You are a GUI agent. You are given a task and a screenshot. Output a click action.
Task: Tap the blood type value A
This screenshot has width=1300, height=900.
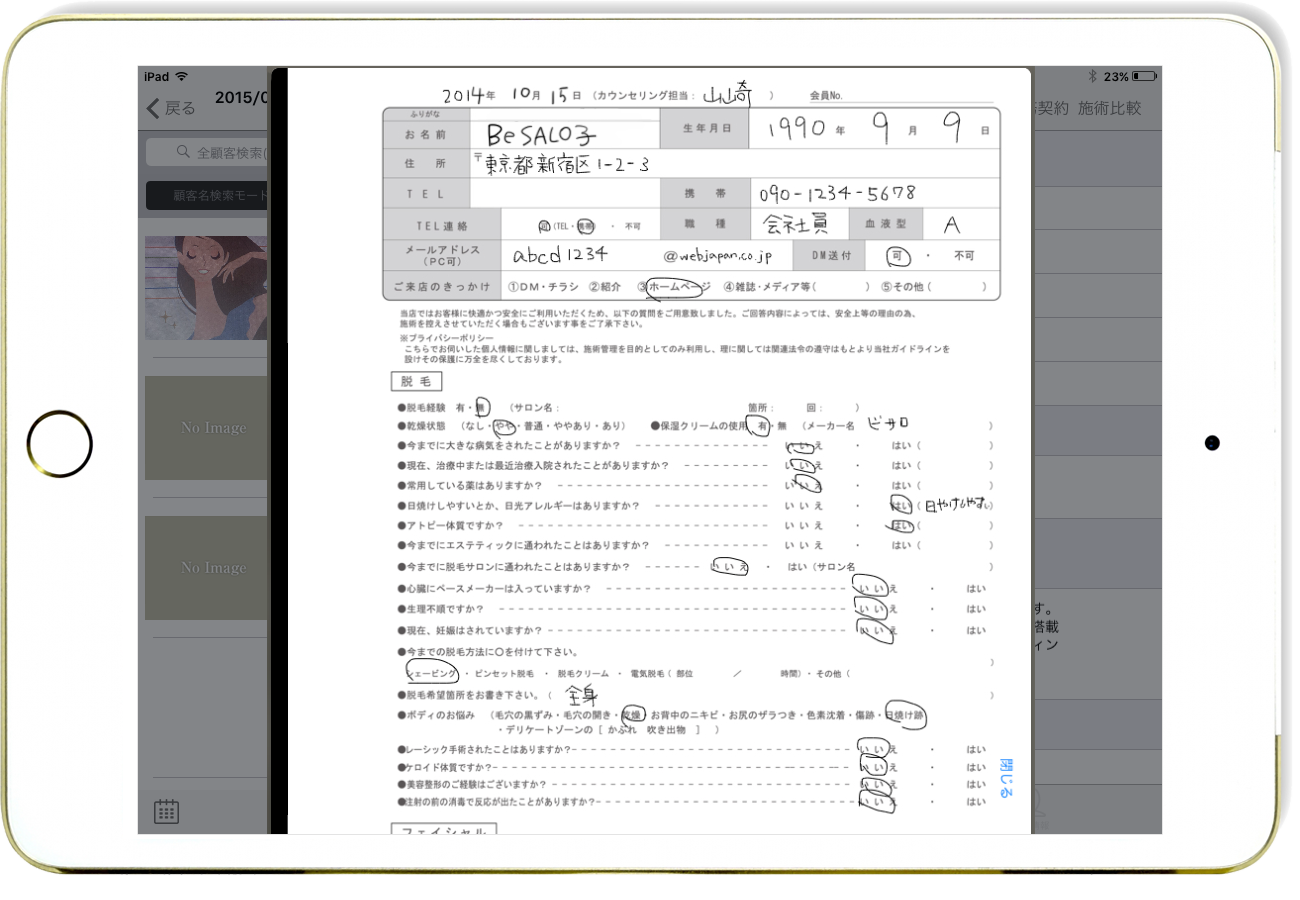click(951, 225)
